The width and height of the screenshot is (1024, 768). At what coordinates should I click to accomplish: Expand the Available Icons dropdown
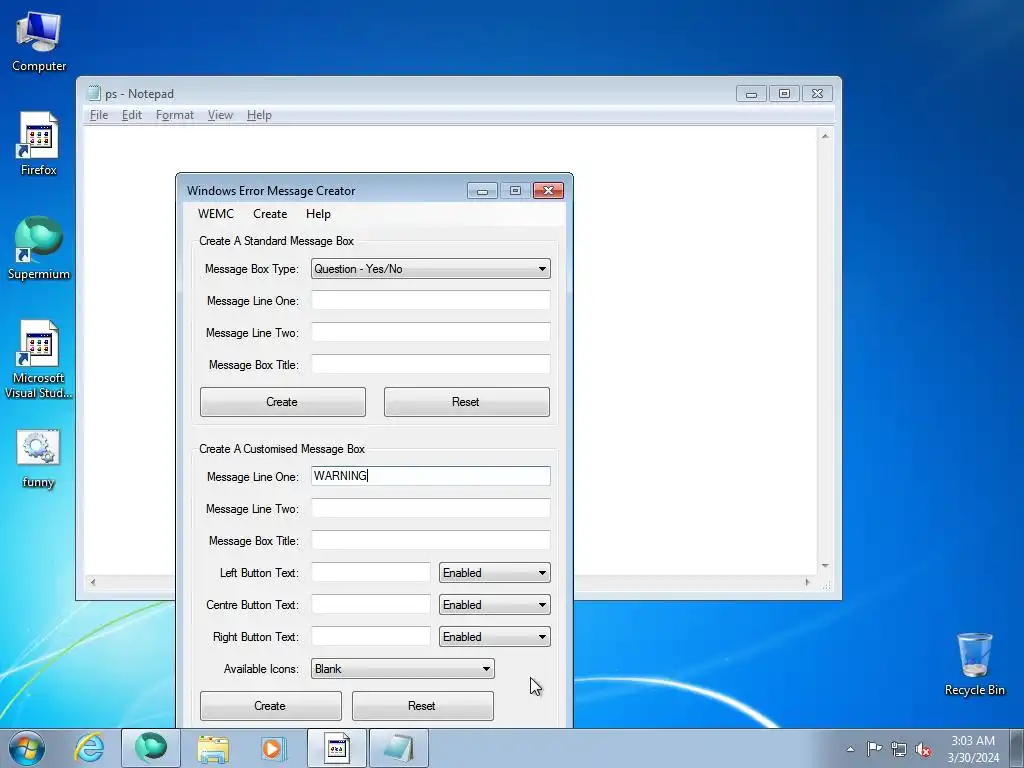click(x=402, y=669)
